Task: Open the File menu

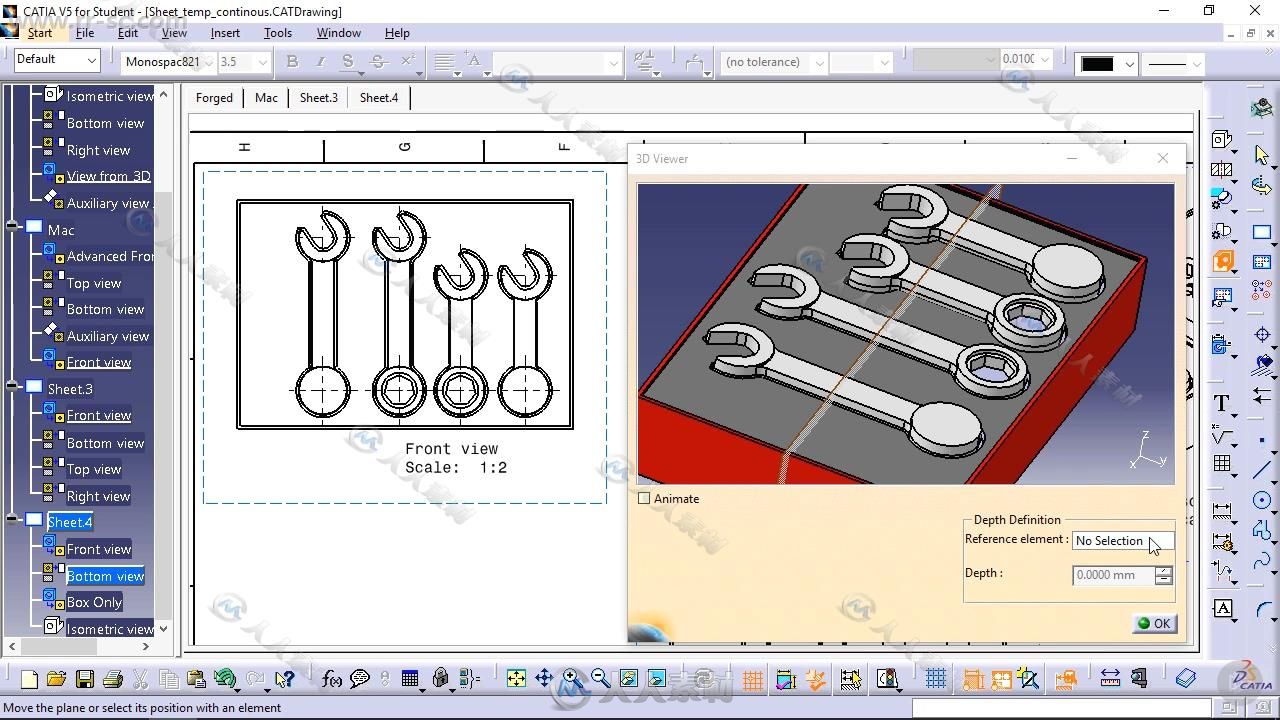Action: (x=85, y=33)
